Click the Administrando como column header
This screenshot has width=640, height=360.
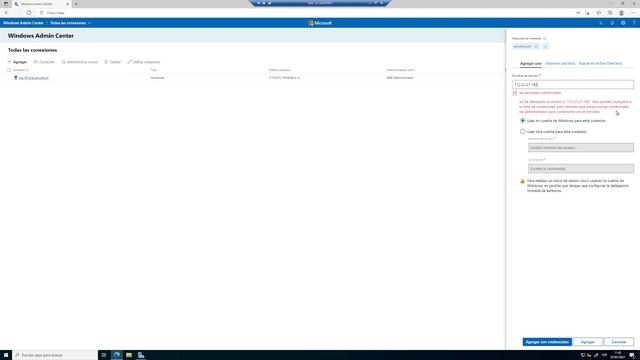(x=400, y=70)
